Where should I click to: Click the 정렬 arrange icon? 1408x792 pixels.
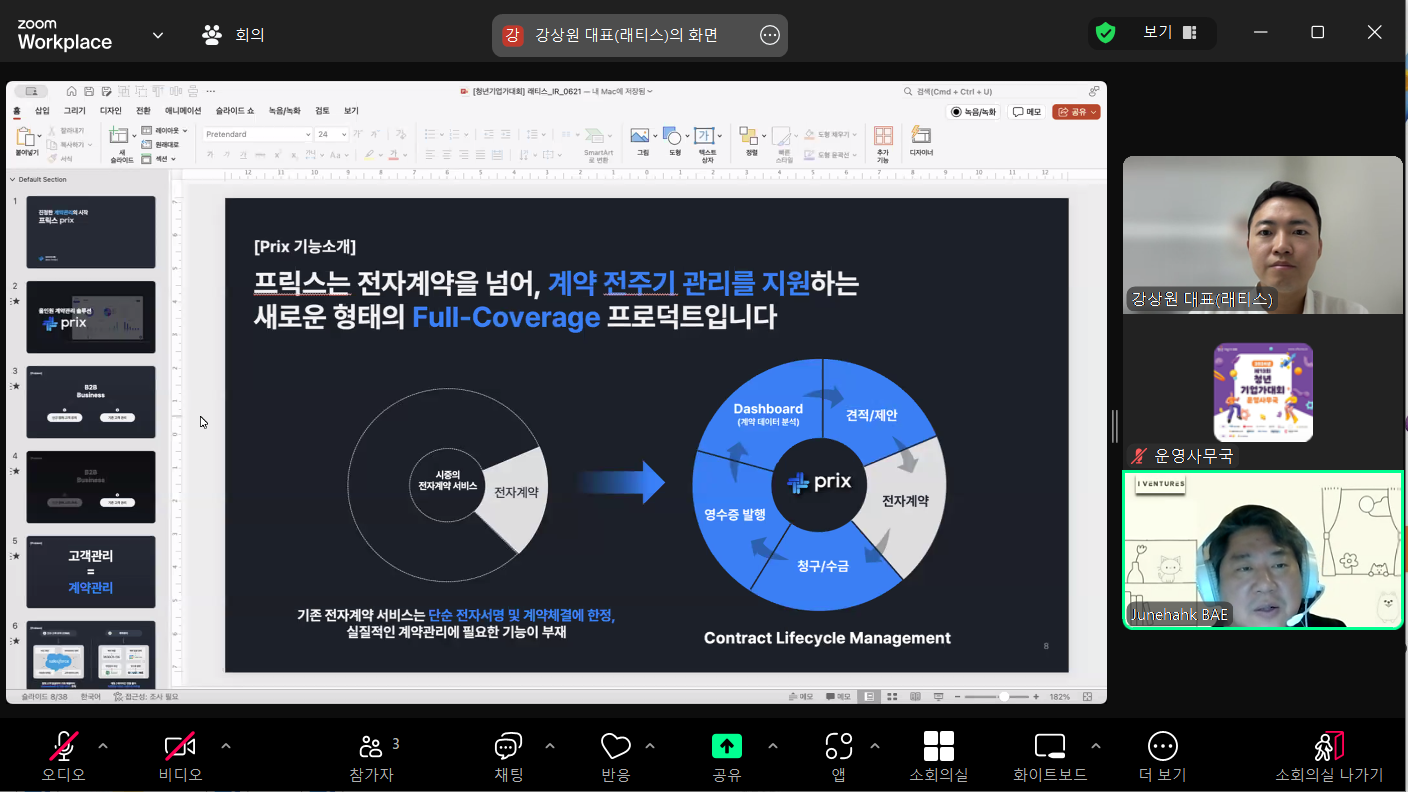(748, 136)
